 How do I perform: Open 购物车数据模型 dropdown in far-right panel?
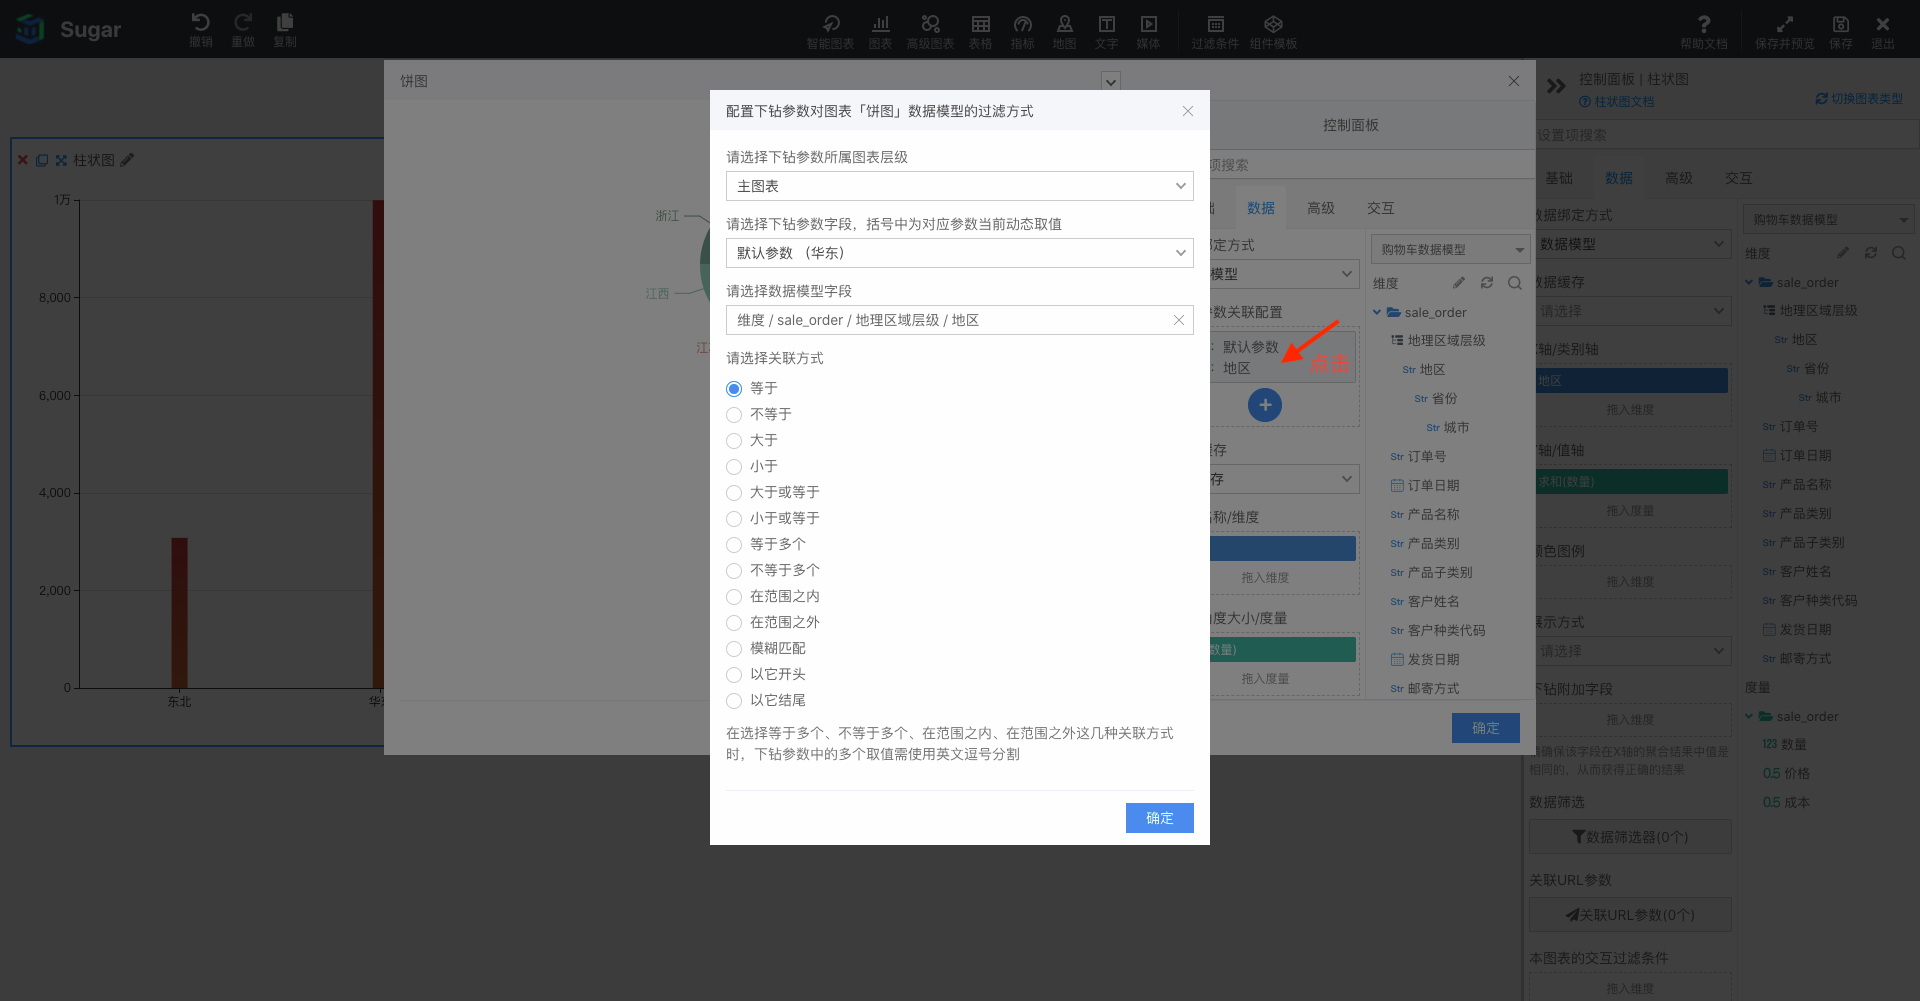[1829, 219]
